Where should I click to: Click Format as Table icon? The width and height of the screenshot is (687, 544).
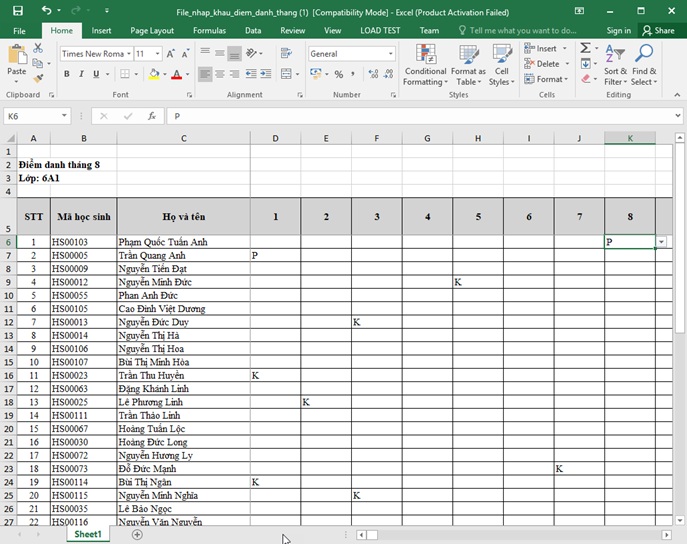(467, 64)
